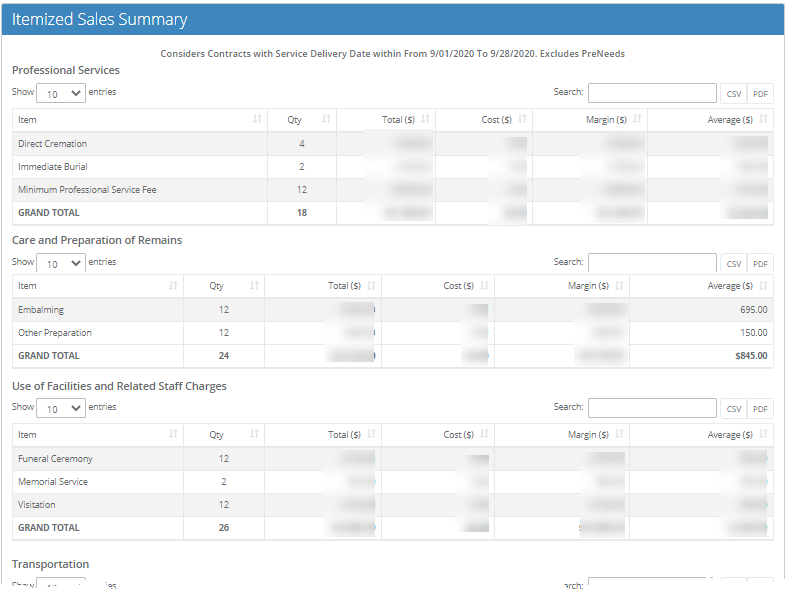Image resolution: width=792 pixels, height=601 pixels.
Task: Select the Embalming item
Action: 41,310
